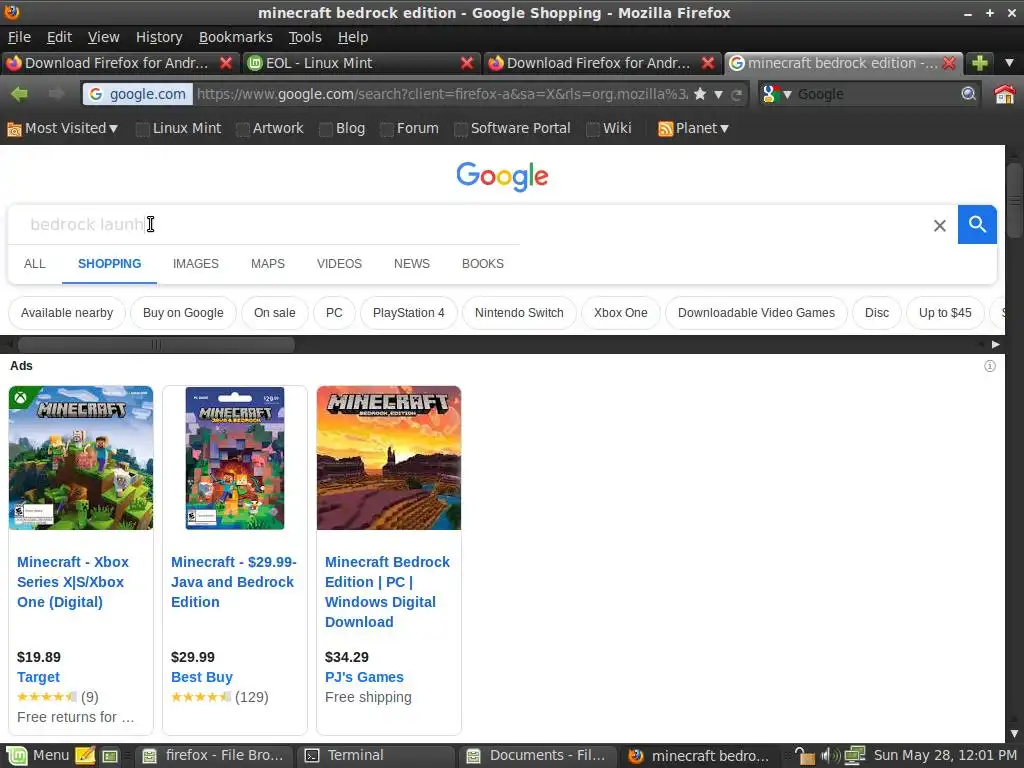Click the volume icon in system tray
The height and width of the screenshot is (768, 1024).
830,756
